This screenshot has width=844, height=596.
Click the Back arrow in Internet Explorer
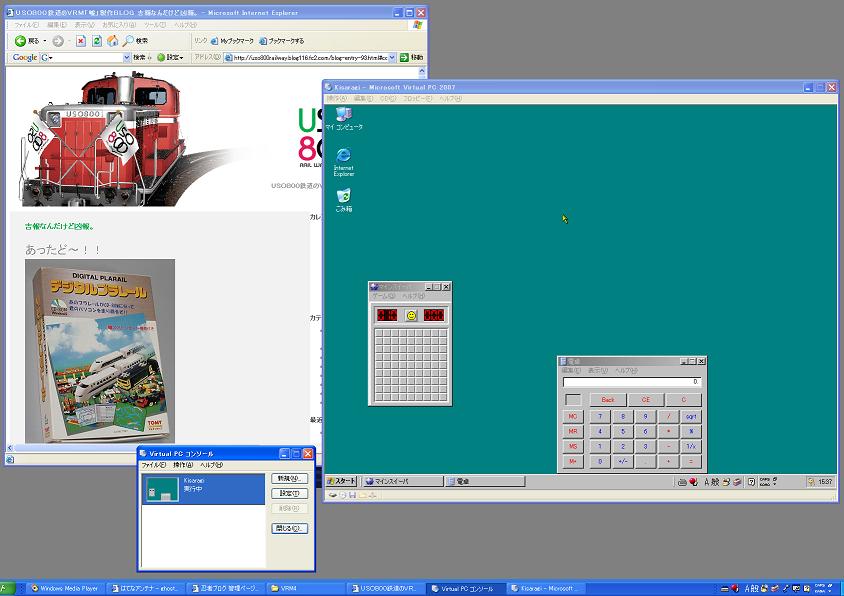click(x=20, y=41)
